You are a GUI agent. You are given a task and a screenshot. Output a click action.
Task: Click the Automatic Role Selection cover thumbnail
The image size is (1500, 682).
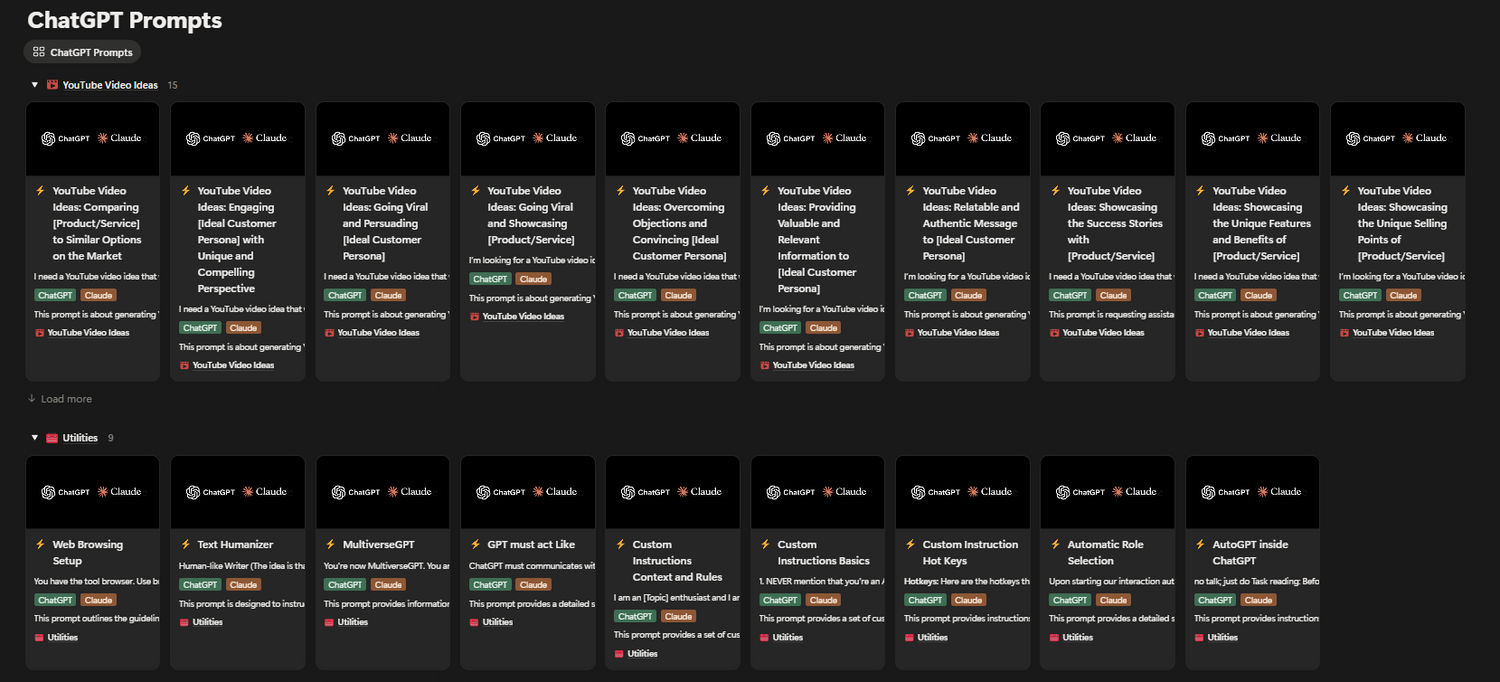1107,492
